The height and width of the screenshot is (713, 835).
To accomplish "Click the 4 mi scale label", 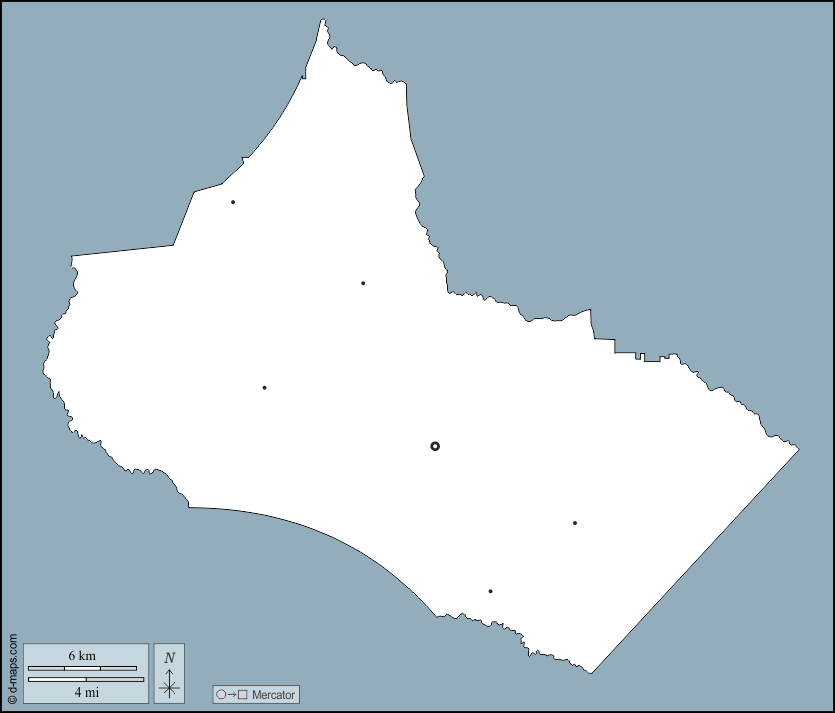I will point(86,691).
